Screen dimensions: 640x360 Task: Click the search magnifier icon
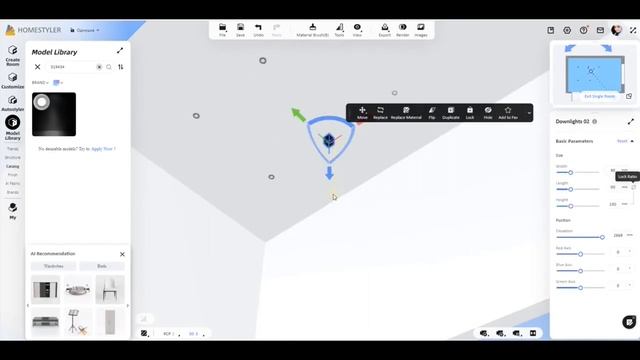pos(109,67)
